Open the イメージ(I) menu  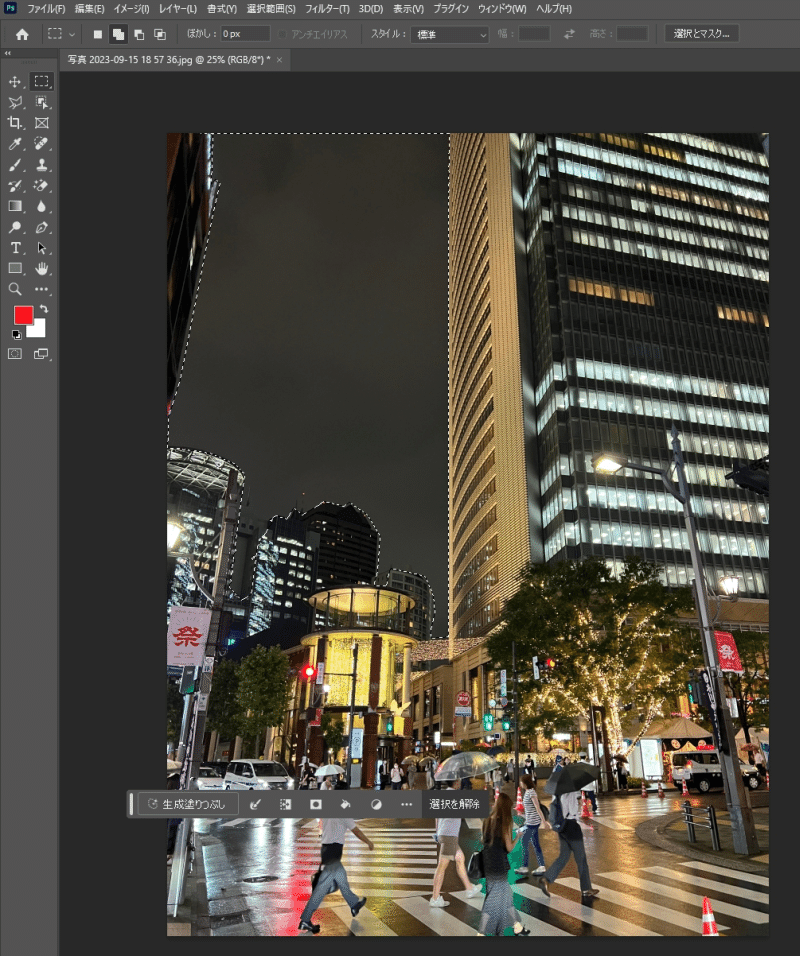pos(130,9)
